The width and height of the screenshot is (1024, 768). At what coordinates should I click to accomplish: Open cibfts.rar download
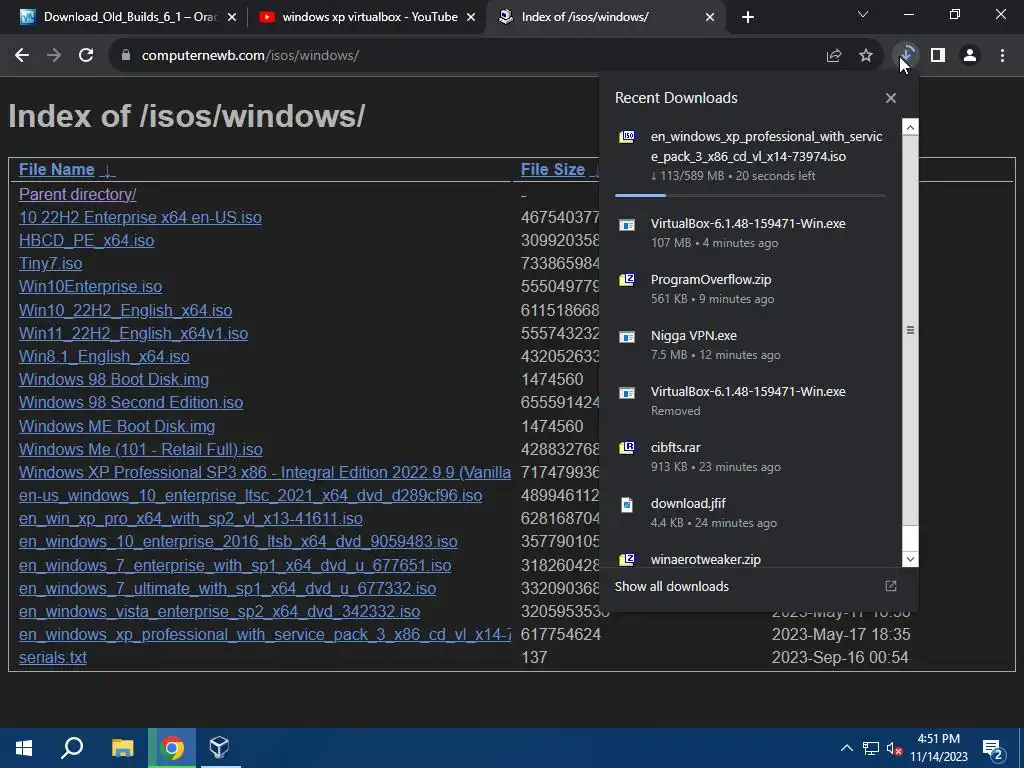[750, 457]
